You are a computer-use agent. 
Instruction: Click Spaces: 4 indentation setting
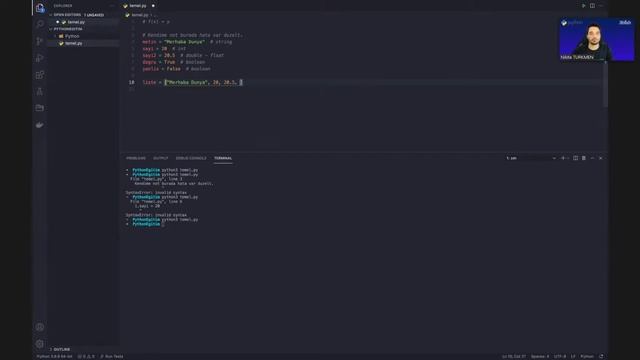coord(540,356)
